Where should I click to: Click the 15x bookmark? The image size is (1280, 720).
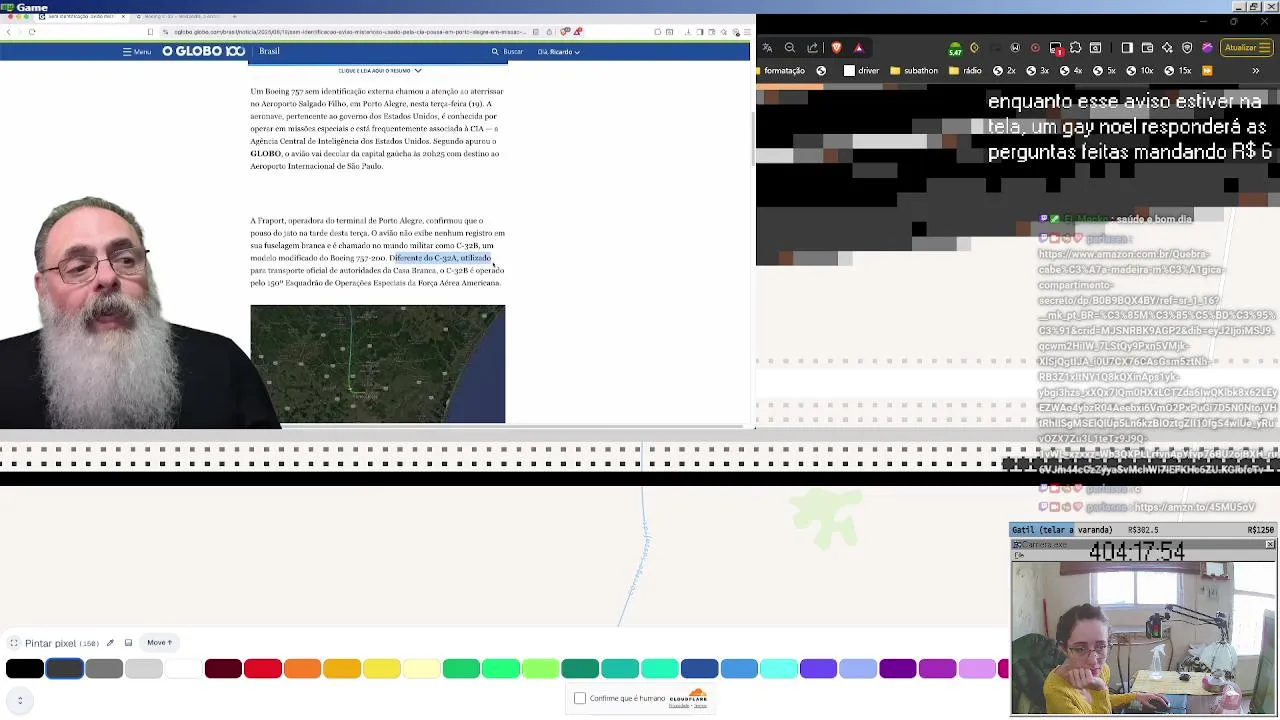pyautogui.click(x=1177, y=71)
